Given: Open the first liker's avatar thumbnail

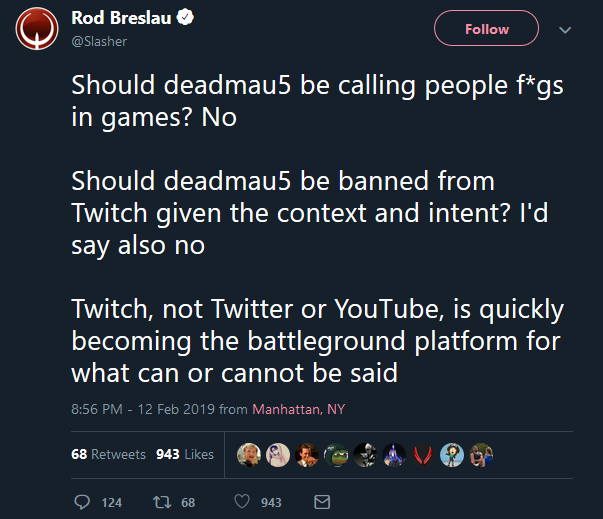Looking at the screenshot, I should pos(247,455).
